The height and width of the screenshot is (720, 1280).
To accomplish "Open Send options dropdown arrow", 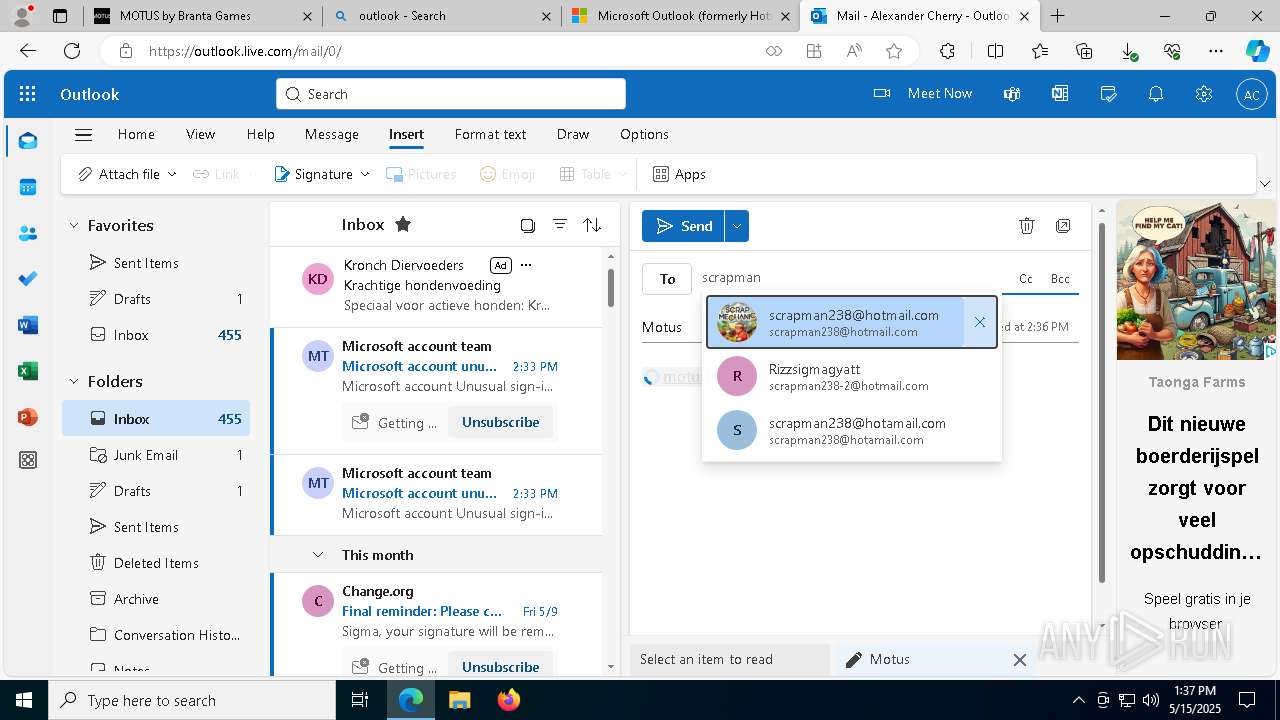I will point(737,226).
